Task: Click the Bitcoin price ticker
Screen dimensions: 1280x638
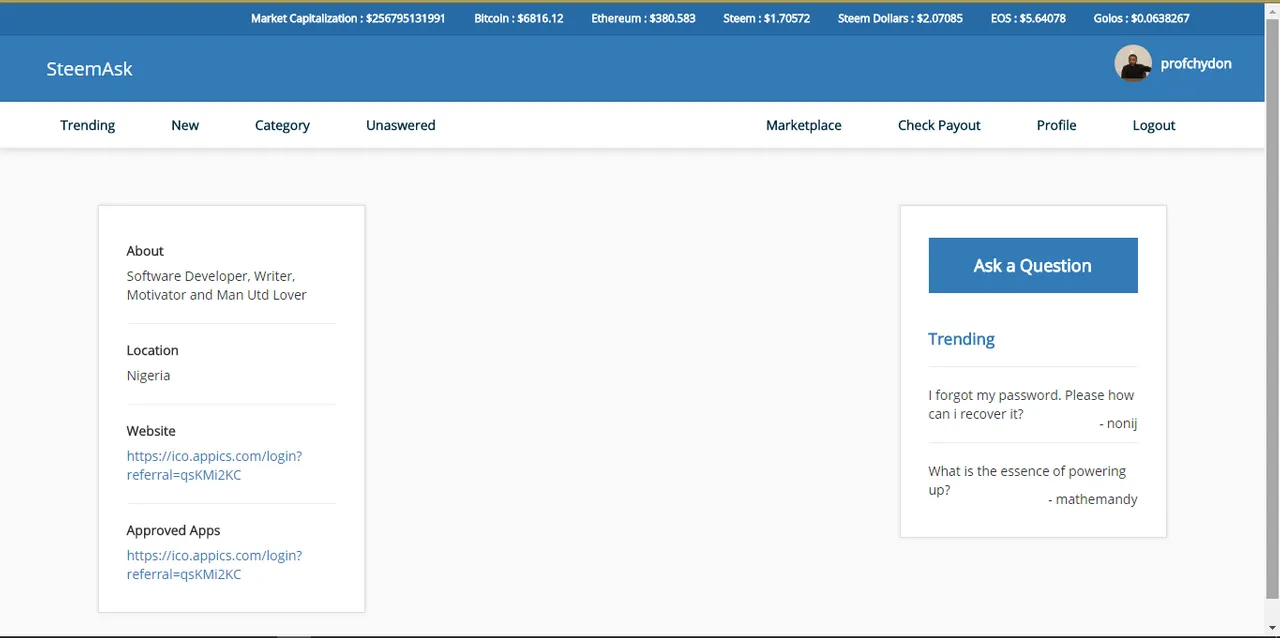Action: [518, 18]
